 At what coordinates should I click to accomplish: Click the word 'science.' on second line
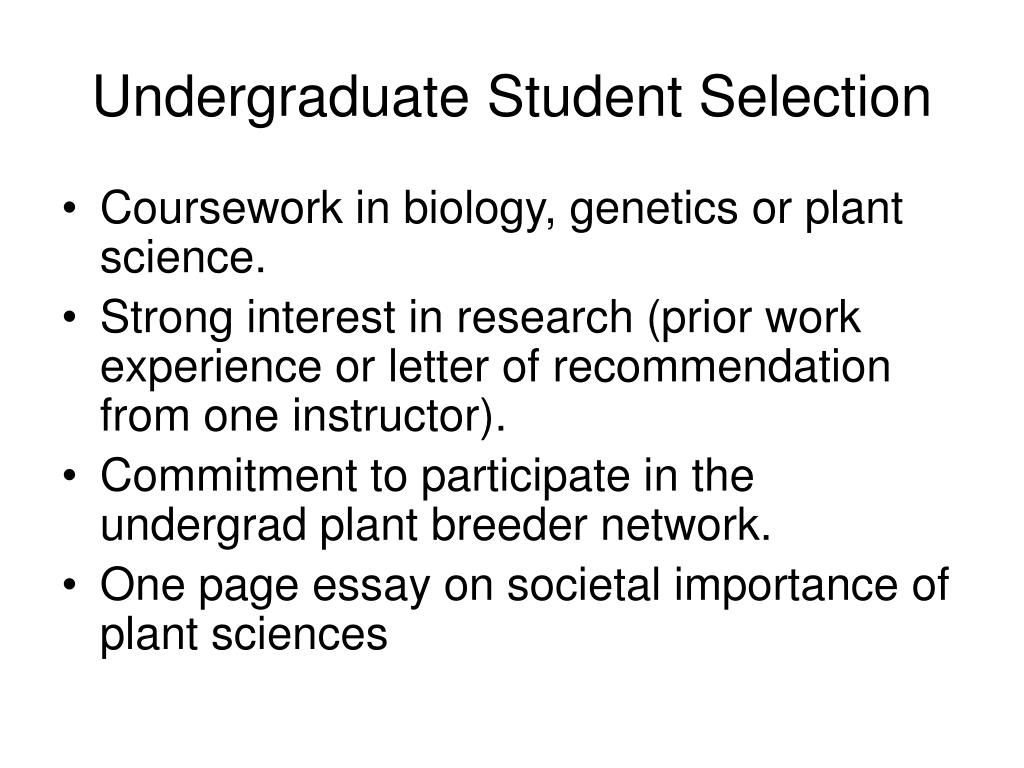tap(183, 259)
